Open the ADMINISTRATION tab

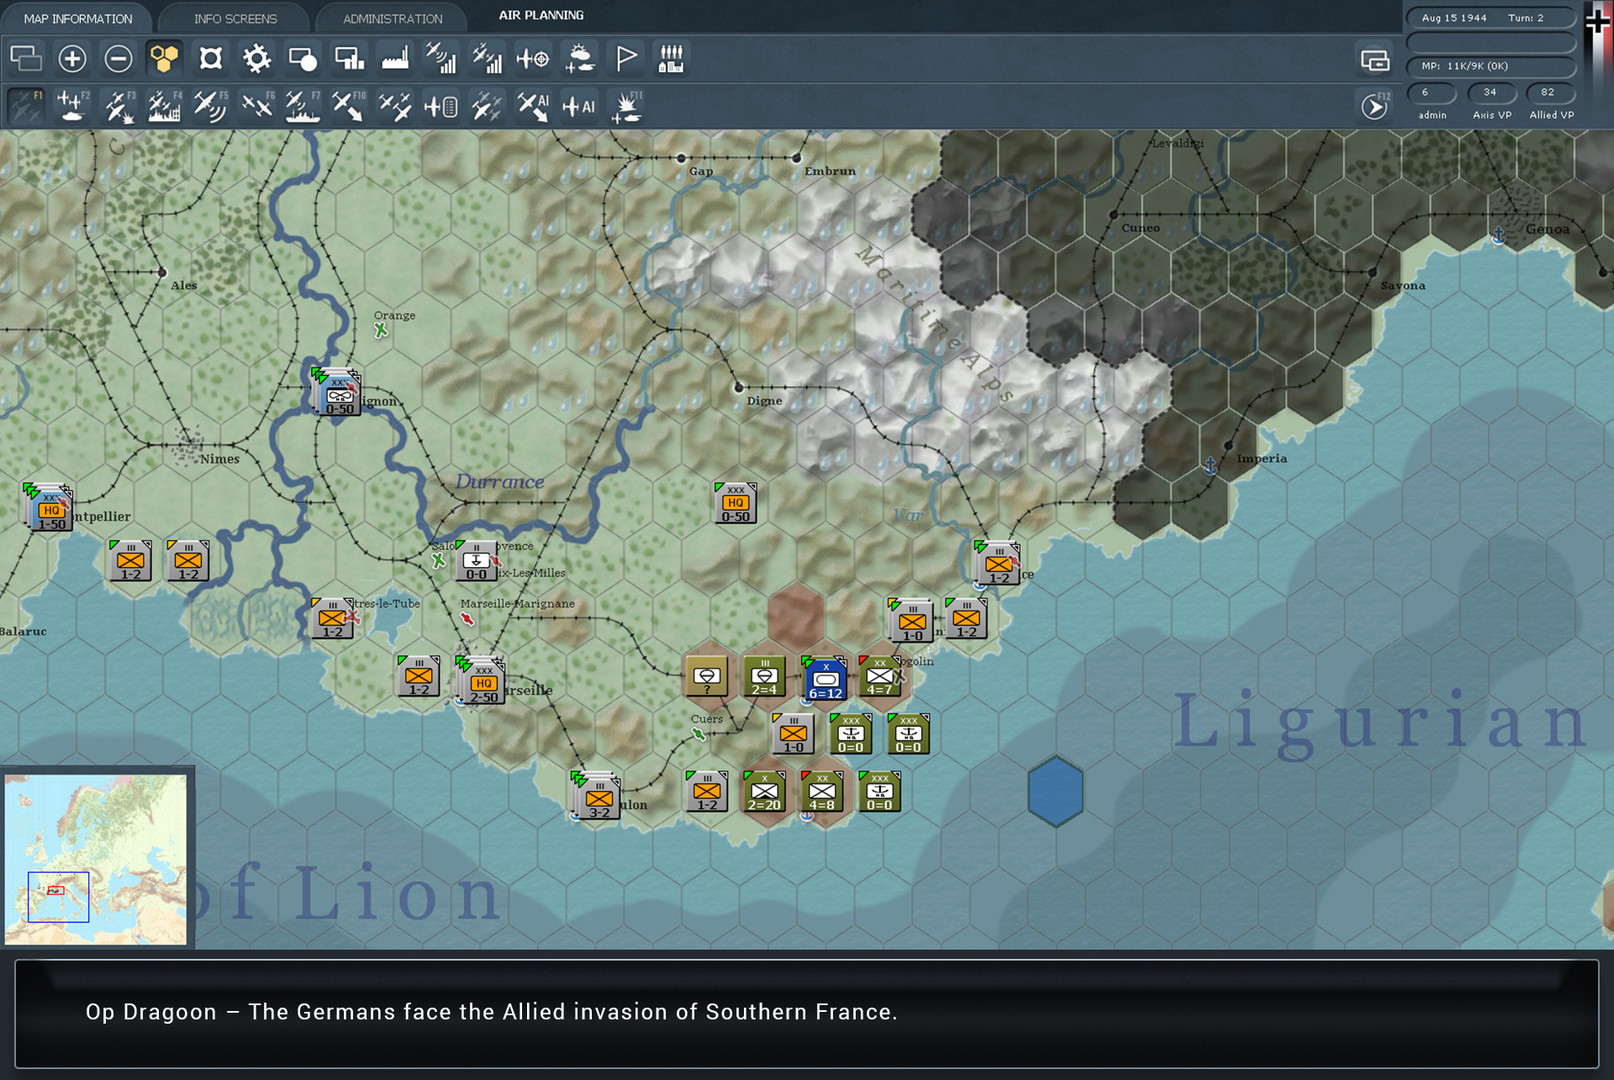(390, 17)
